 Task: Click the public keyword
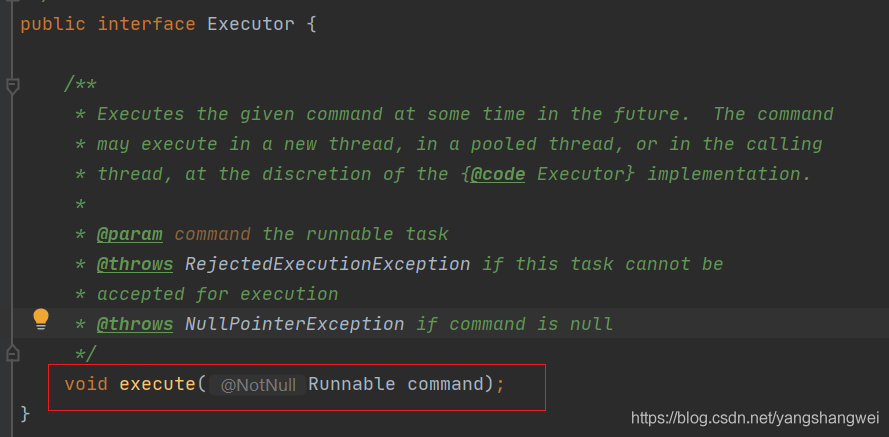pyautogui.click(x=52, y=24)
